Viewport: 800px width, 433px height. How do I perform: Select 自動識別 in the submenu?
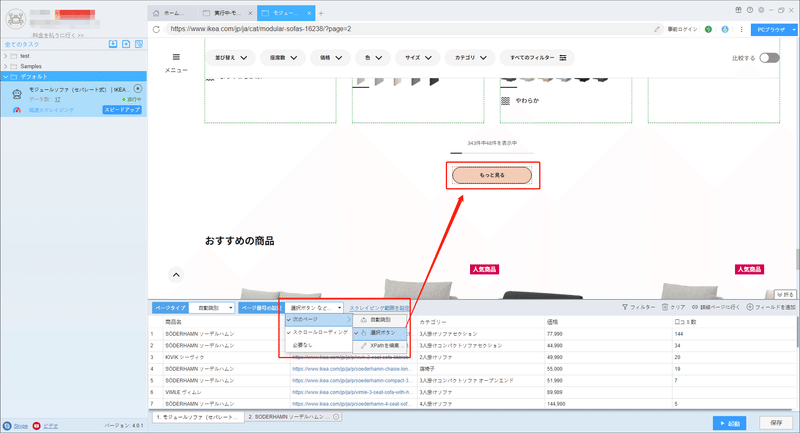point(380,320)
